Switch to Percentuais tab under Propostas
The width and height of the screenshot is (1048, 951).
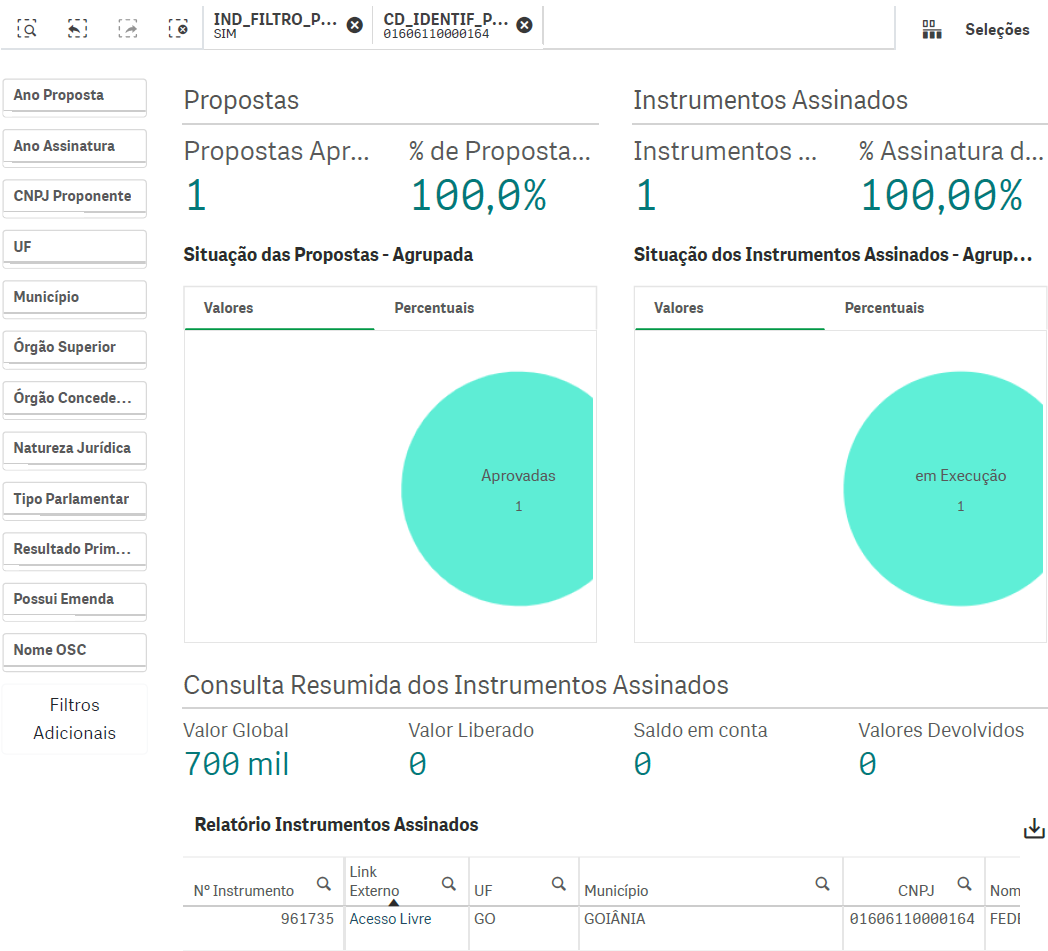click(434, 308)
